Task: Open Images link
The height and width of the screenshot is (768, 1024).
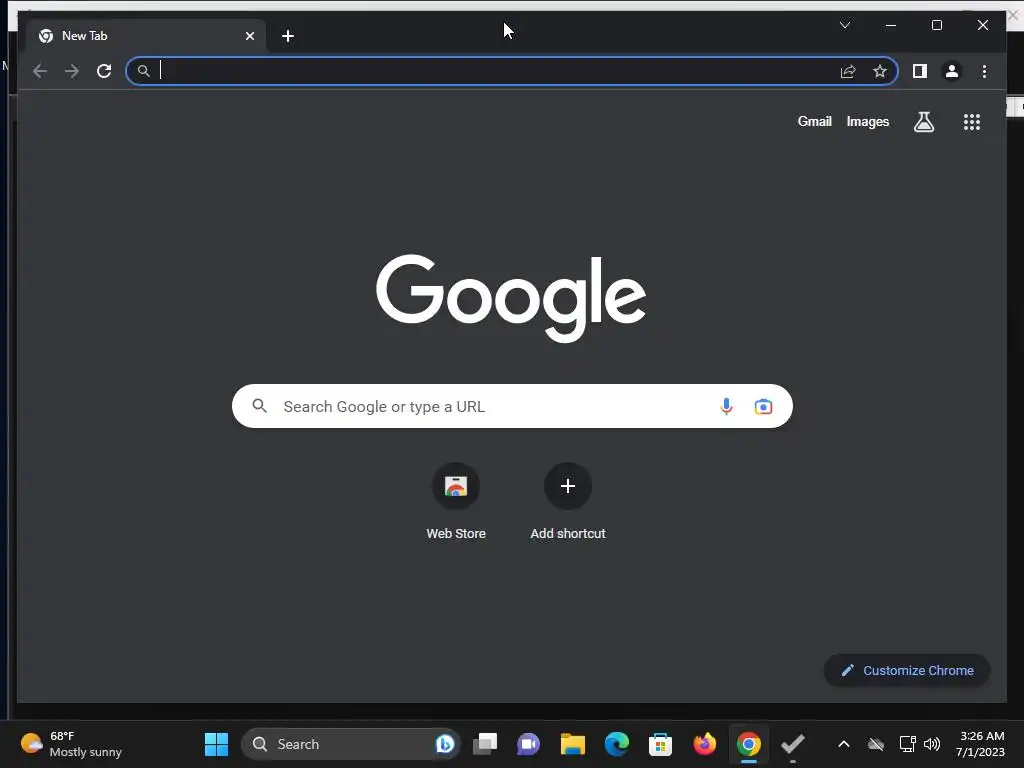Action: [x=867, y=121]
